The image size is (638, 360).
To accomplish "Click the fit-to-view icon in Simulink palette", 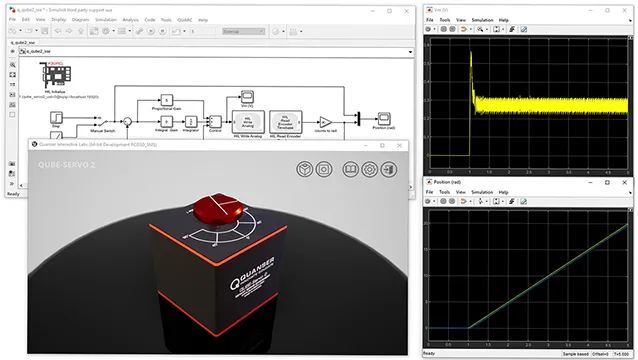I will tap(13, 75).
